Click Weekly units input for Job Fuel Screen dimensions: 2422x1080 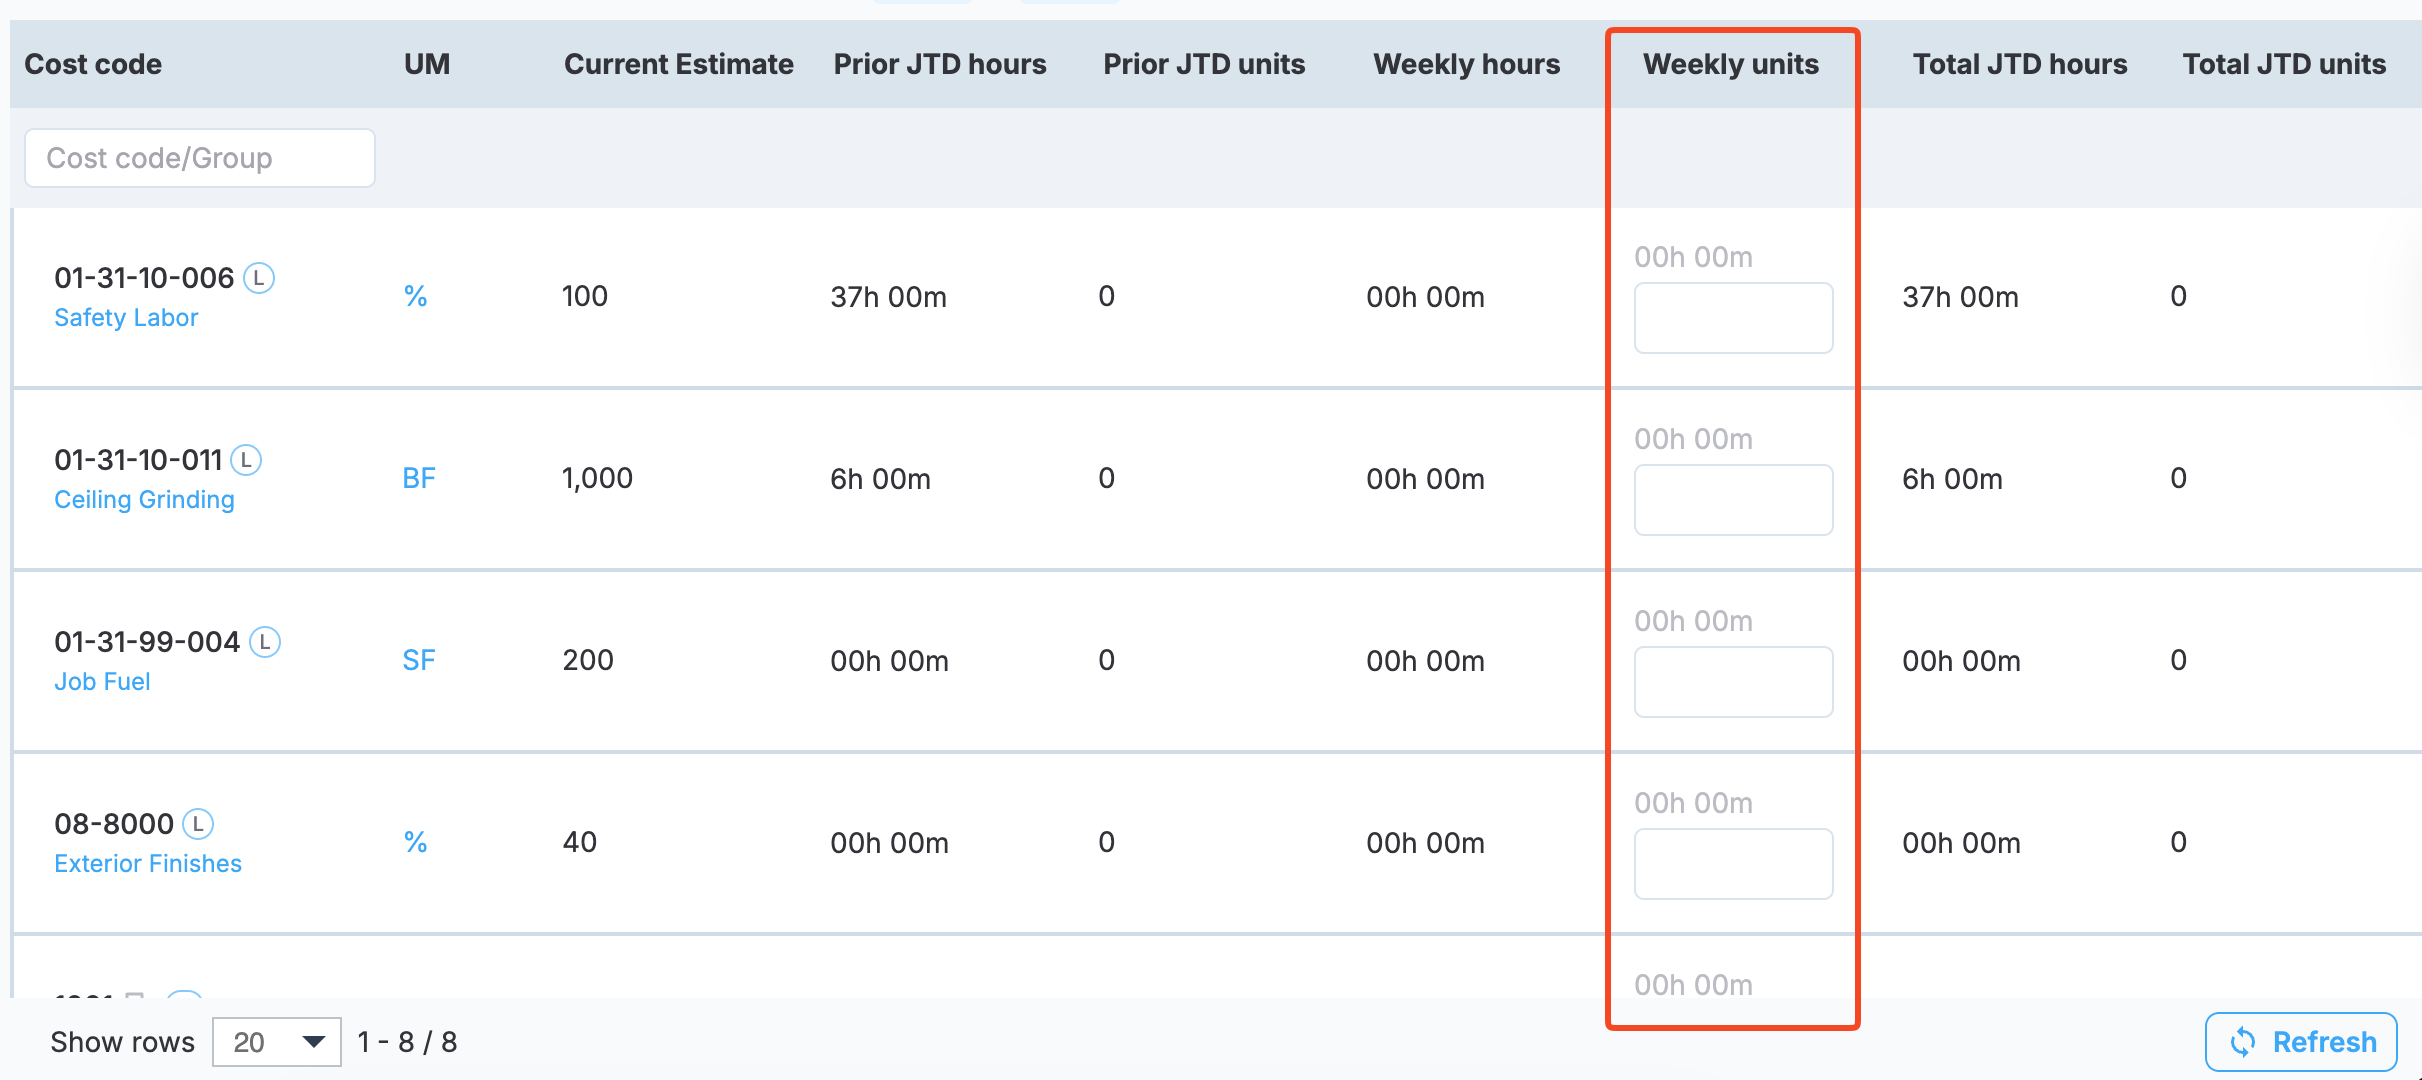(x=1733, y=682)
